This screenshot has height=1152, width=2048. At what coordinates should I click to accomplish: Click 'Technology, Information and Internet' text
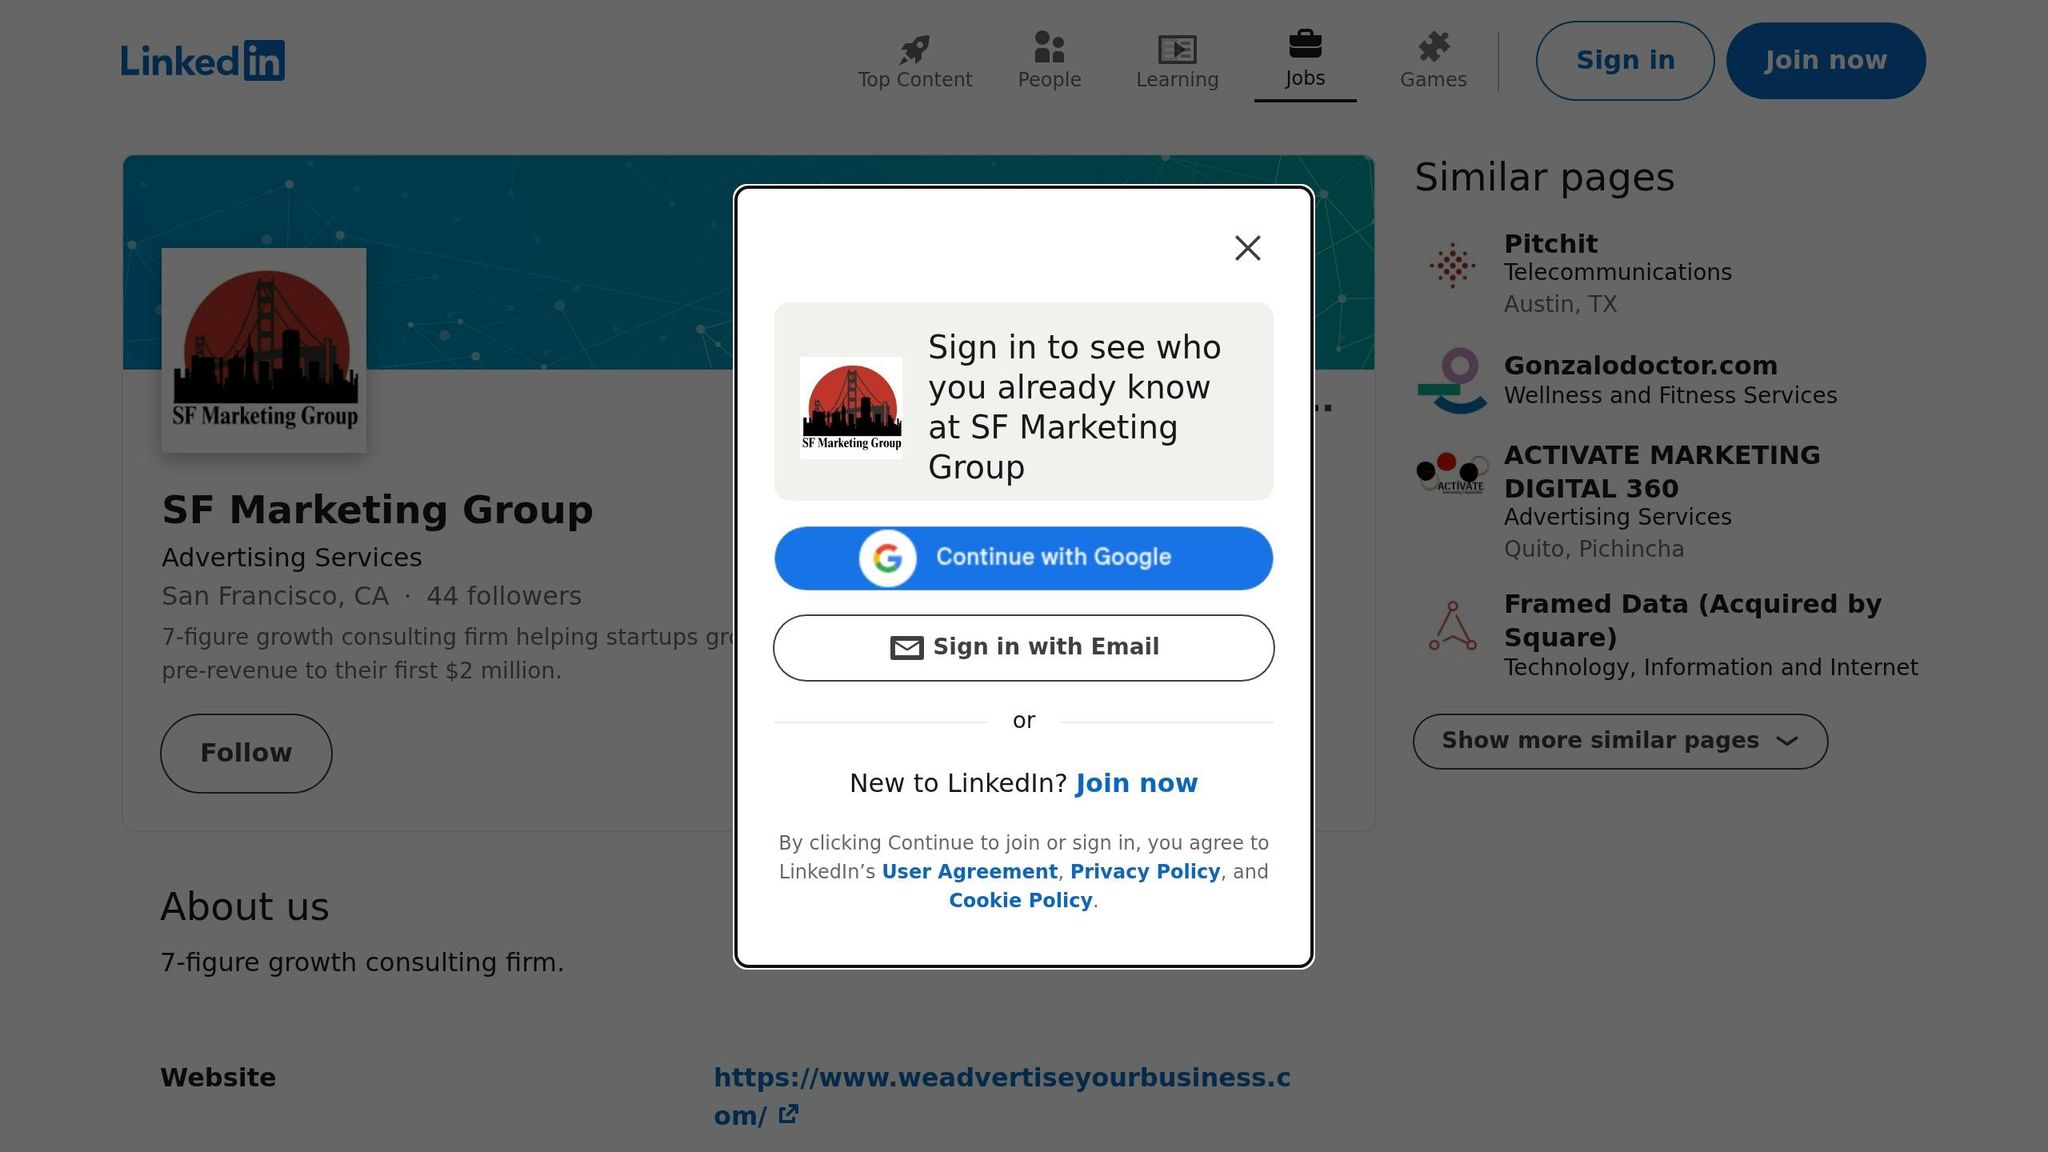[x=1711, y=668]
